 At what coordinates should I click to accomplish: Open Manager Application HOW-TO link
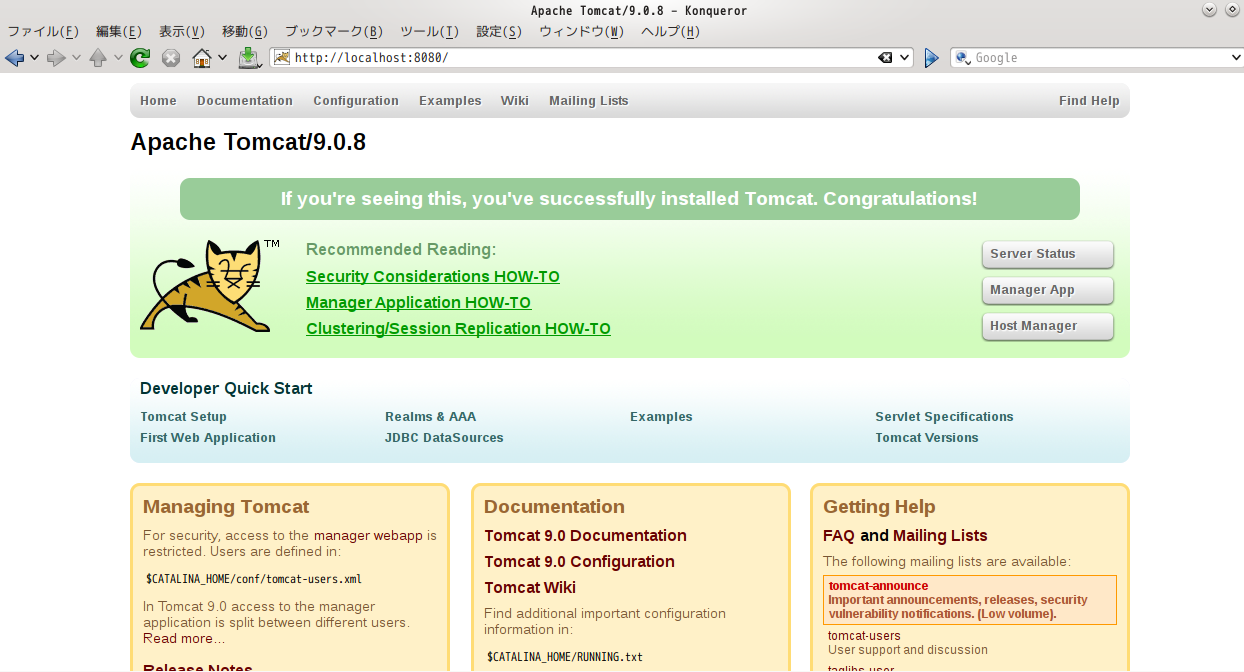point(418,303)
